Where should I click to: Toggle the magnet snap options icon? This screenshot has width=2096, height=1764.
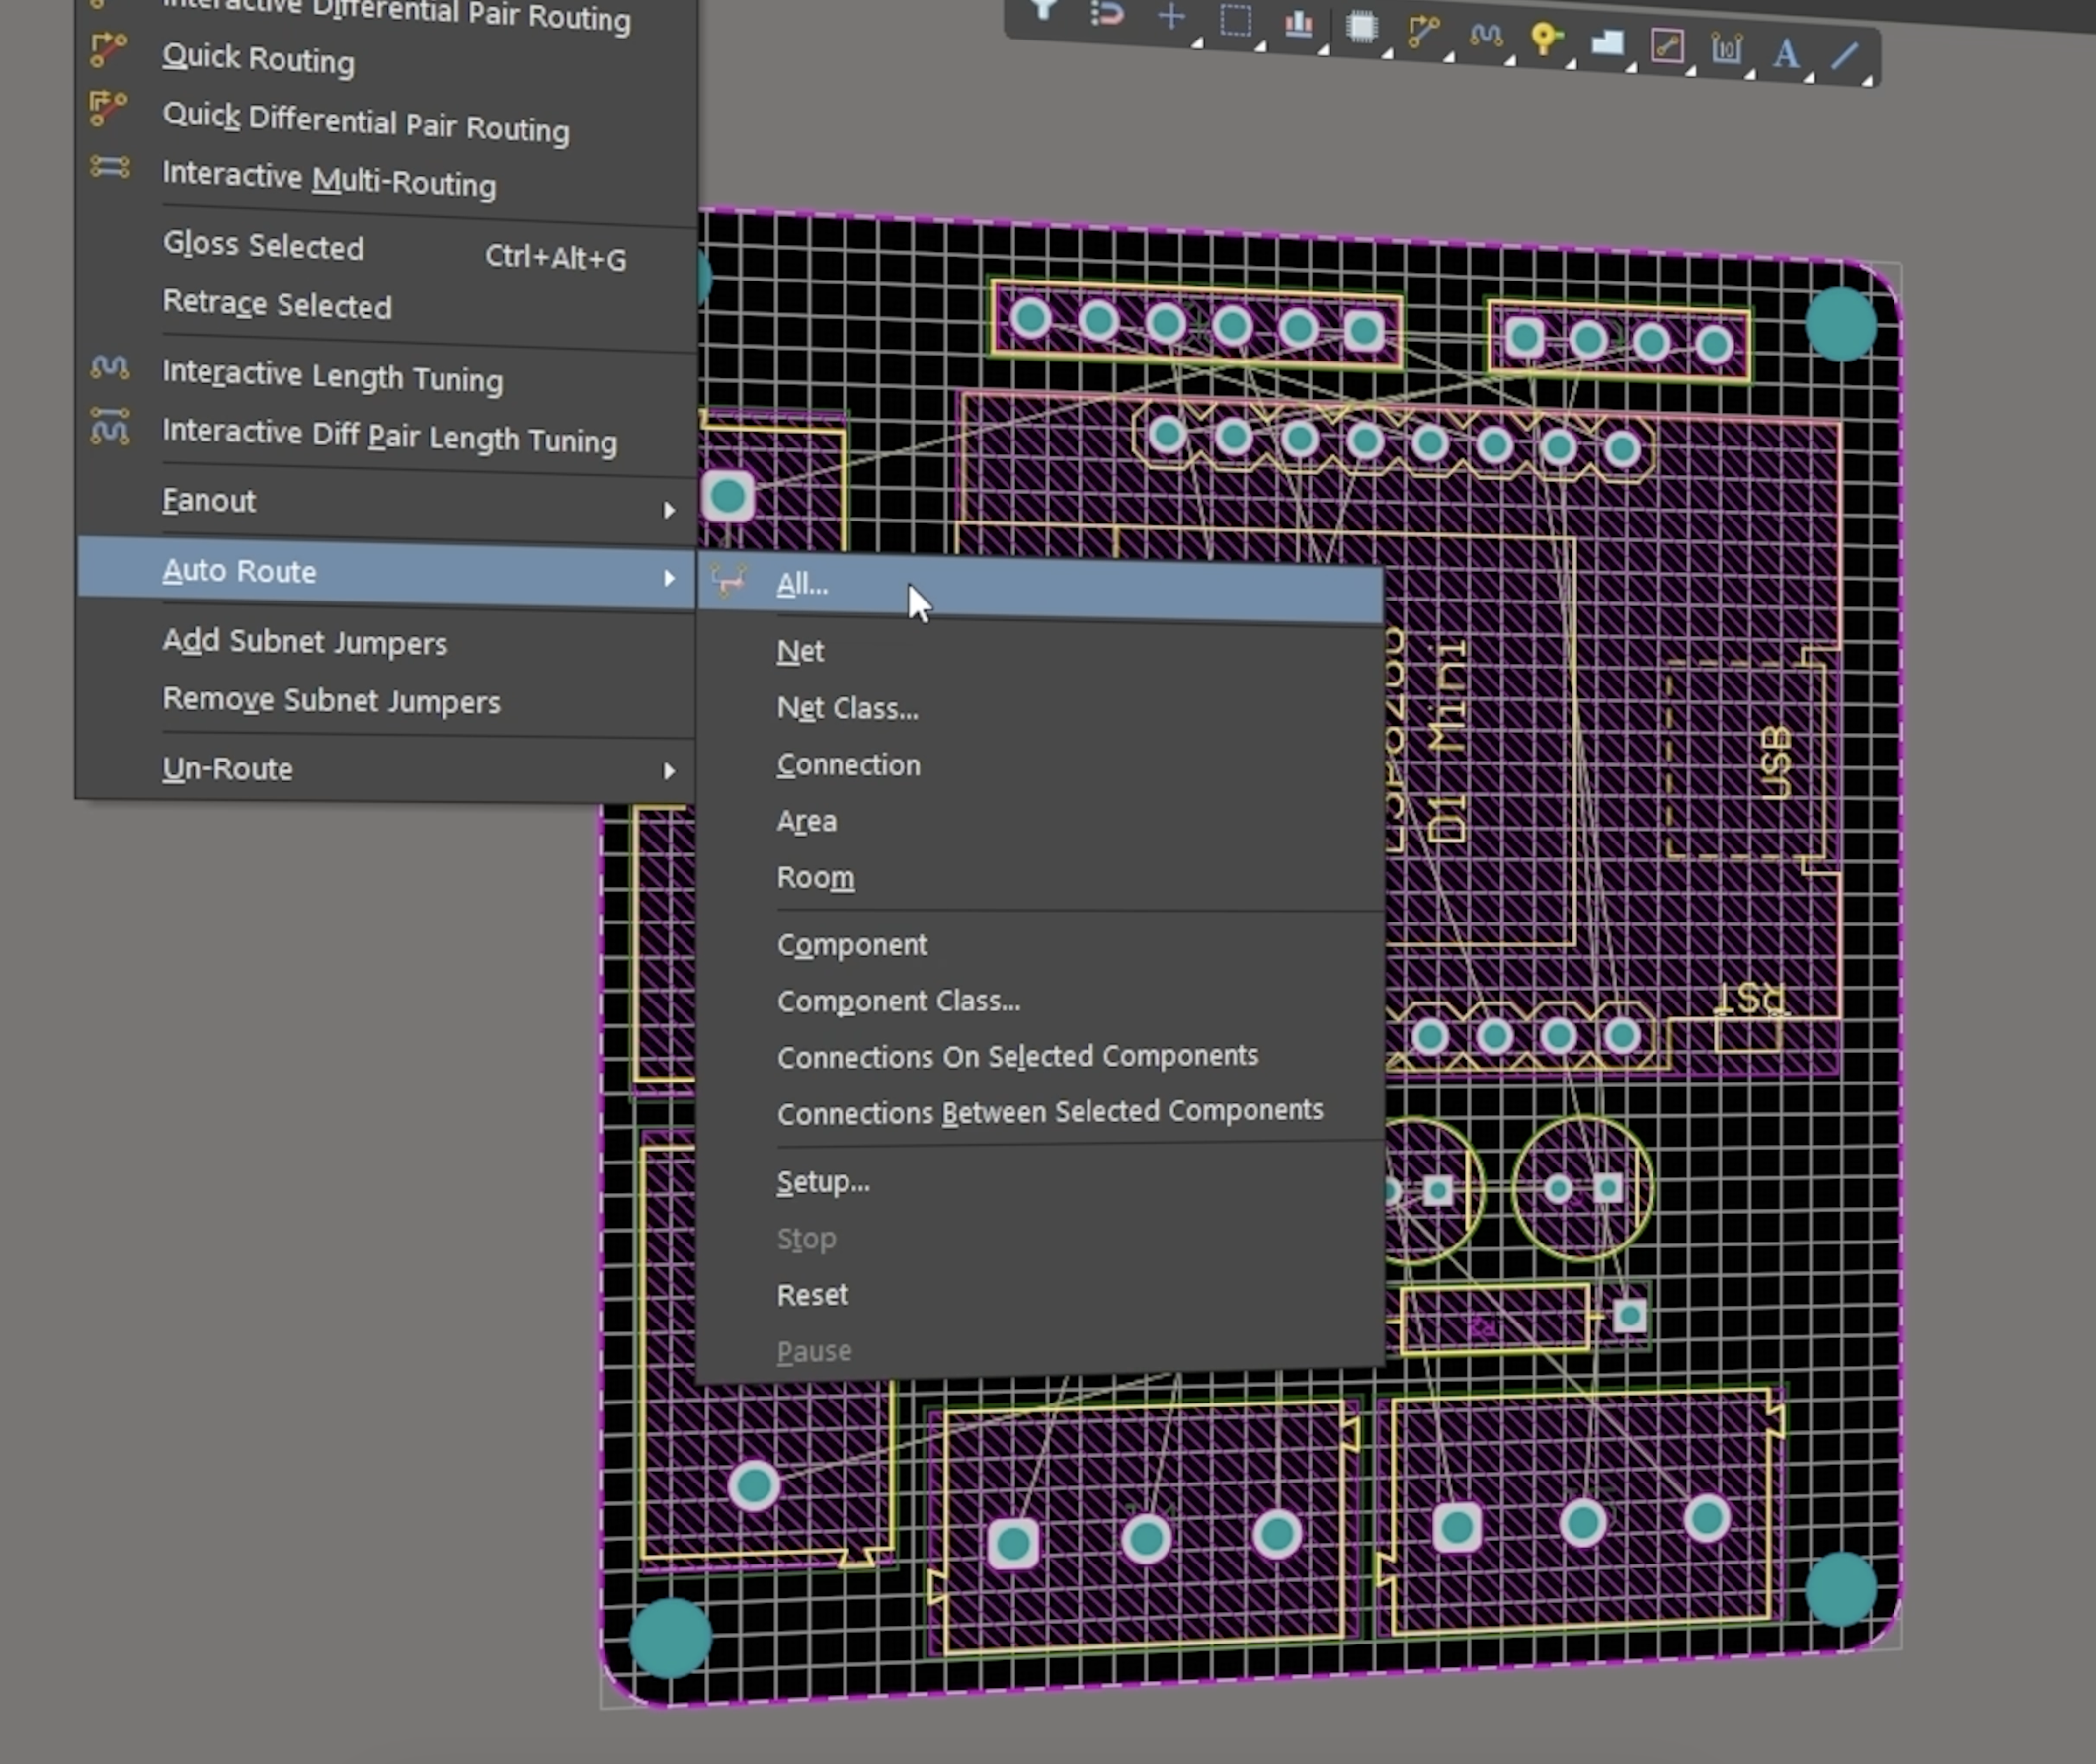tap(1106, 14)
